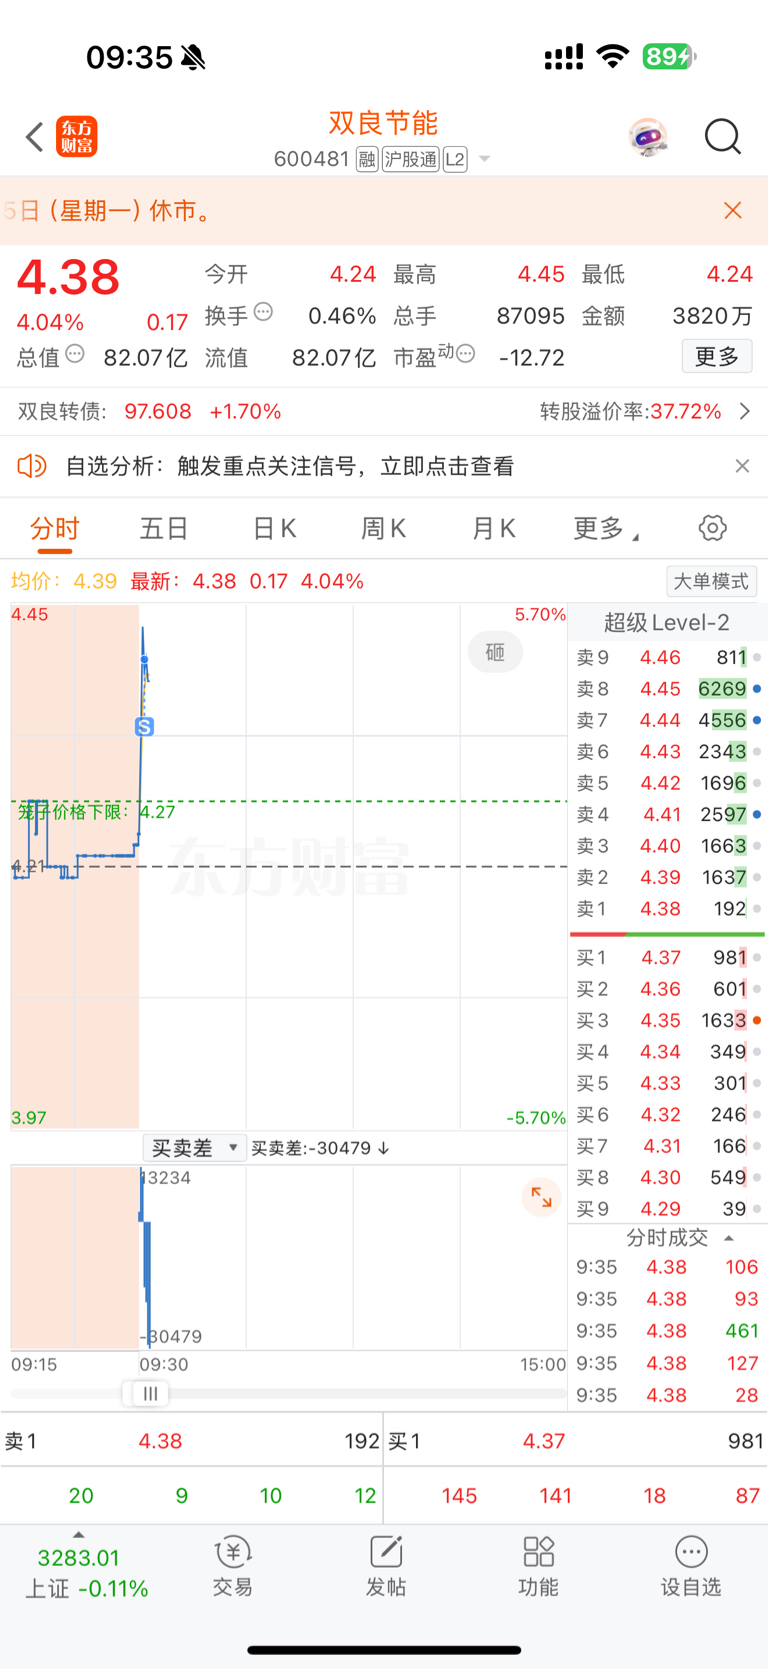Screen dimensions: 768x1669
Task: Expand 更多 chart period menu
Action: pyautogui.click(x=605, y=528)
